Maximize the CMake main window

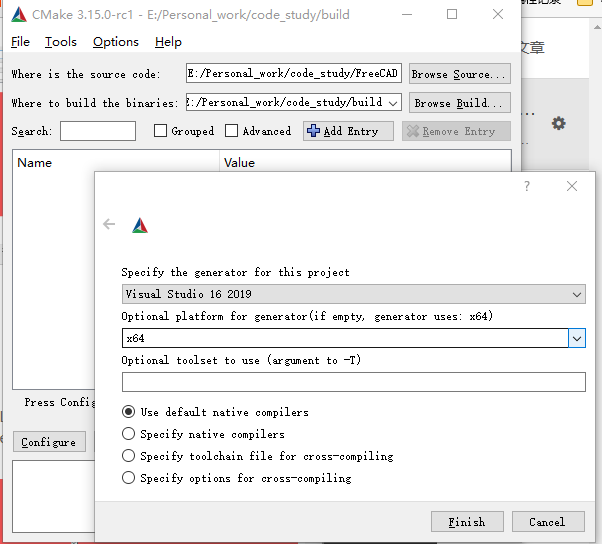pos(452,15)
